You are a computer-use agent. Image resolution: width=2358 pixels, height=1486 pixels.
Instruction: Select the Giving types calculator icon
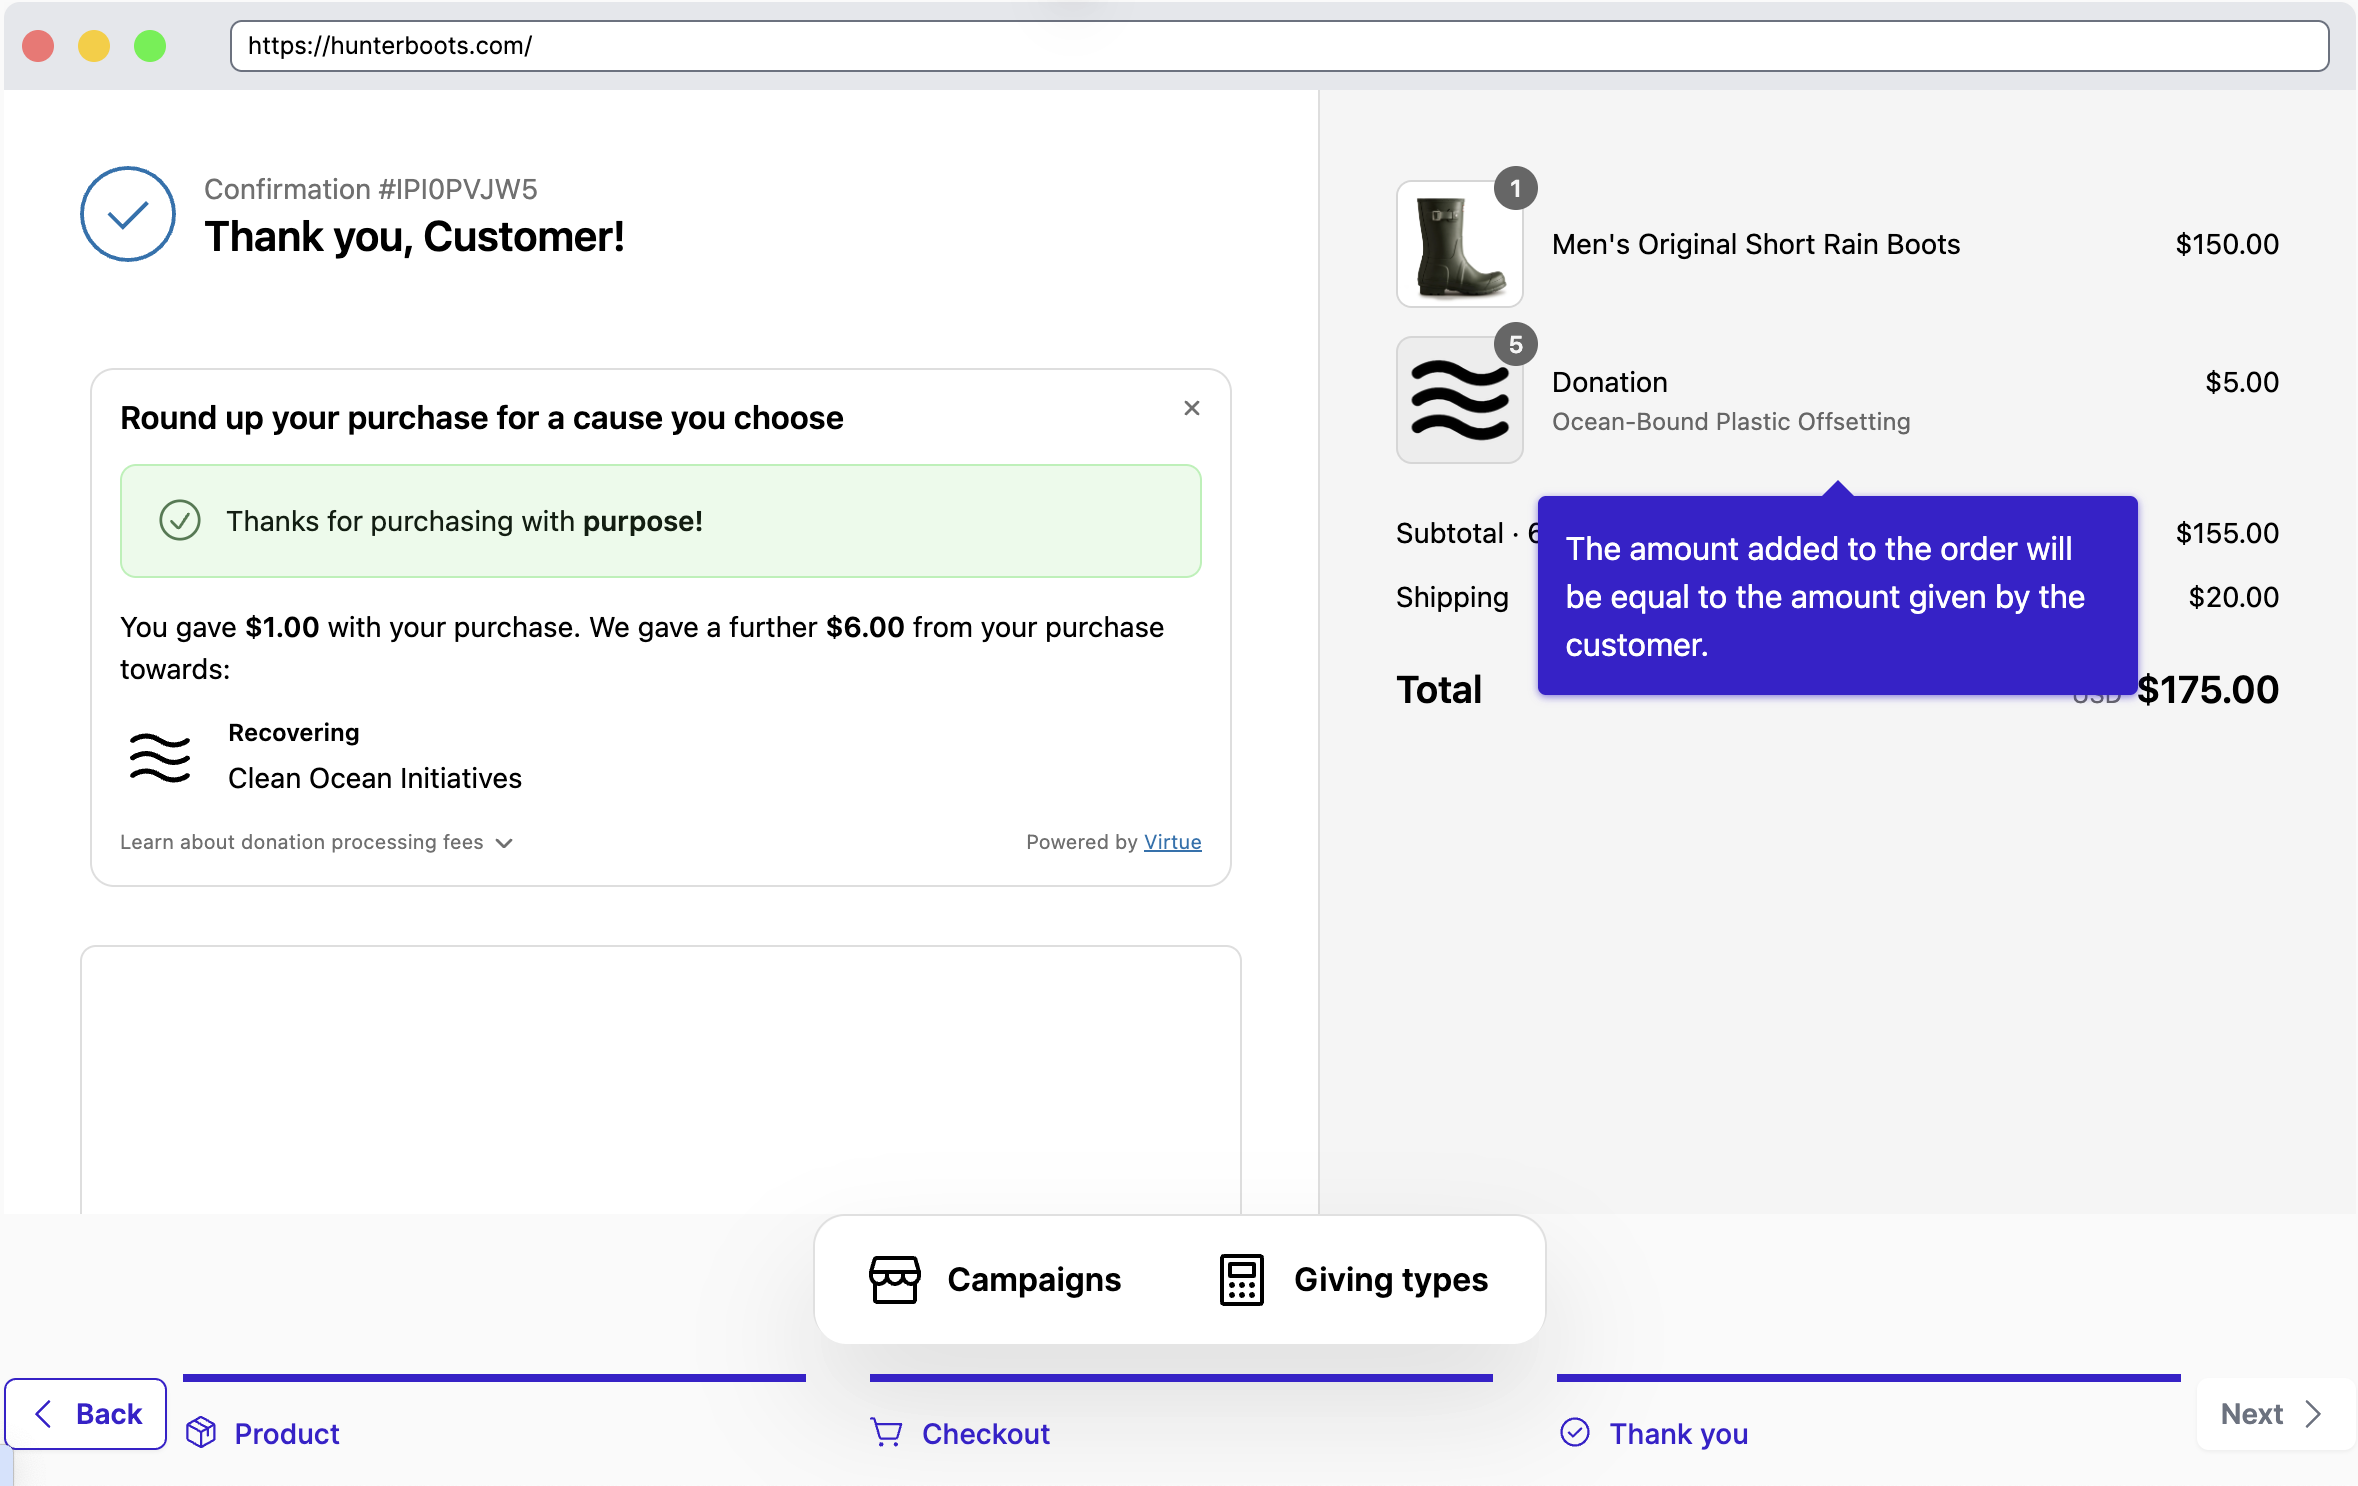pyautogui.click(x=1240, y=1279)
